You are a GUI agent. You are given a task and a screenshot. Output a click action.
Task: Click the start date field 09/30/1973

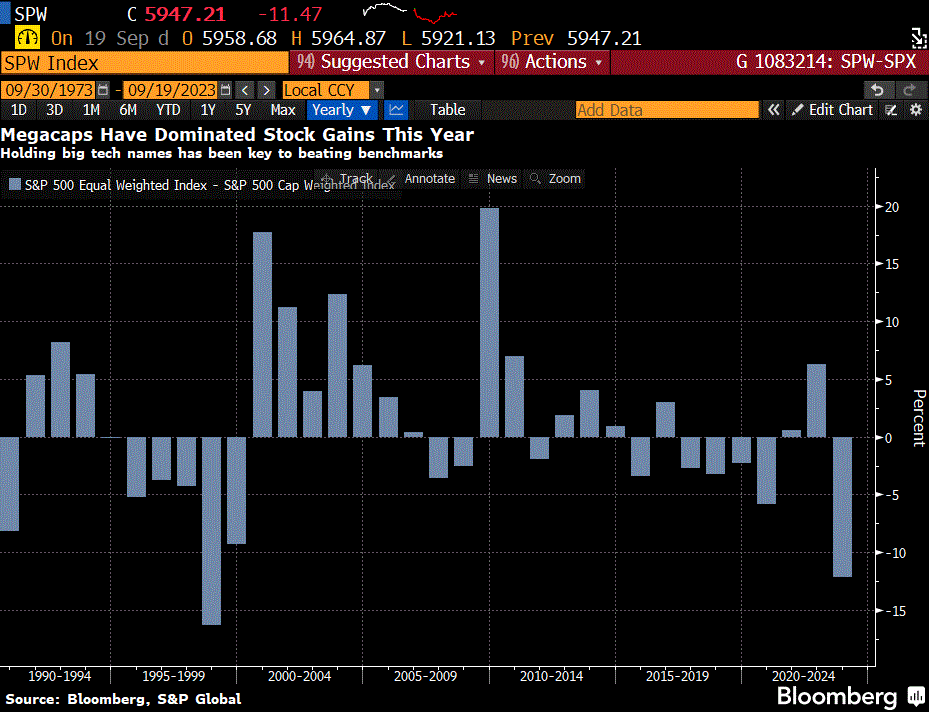point(50,90)
